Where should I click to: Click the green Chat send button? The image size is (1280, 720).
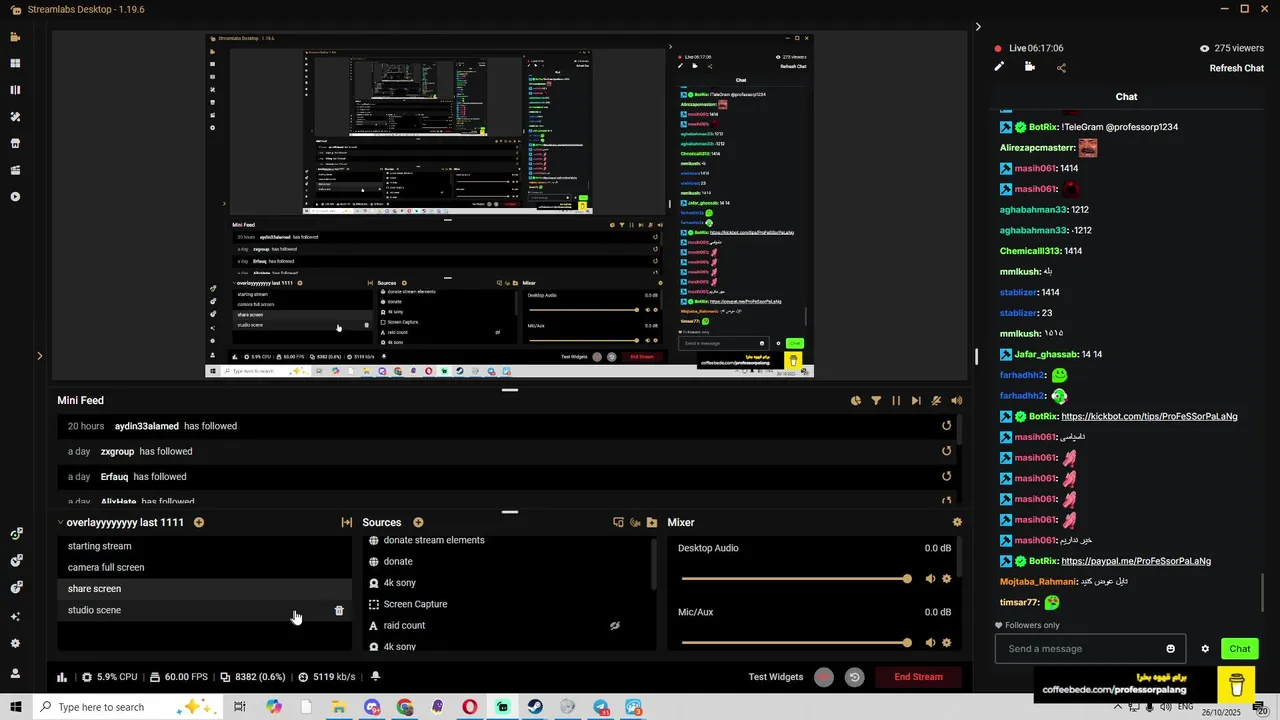pos(1240,649)
